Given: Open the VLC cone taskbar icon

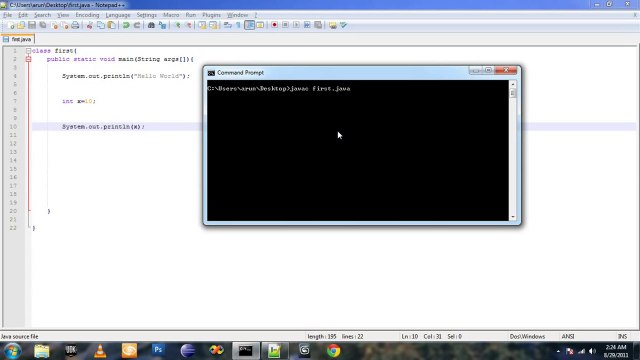Looking at the screenshot, I should (100, 351).
